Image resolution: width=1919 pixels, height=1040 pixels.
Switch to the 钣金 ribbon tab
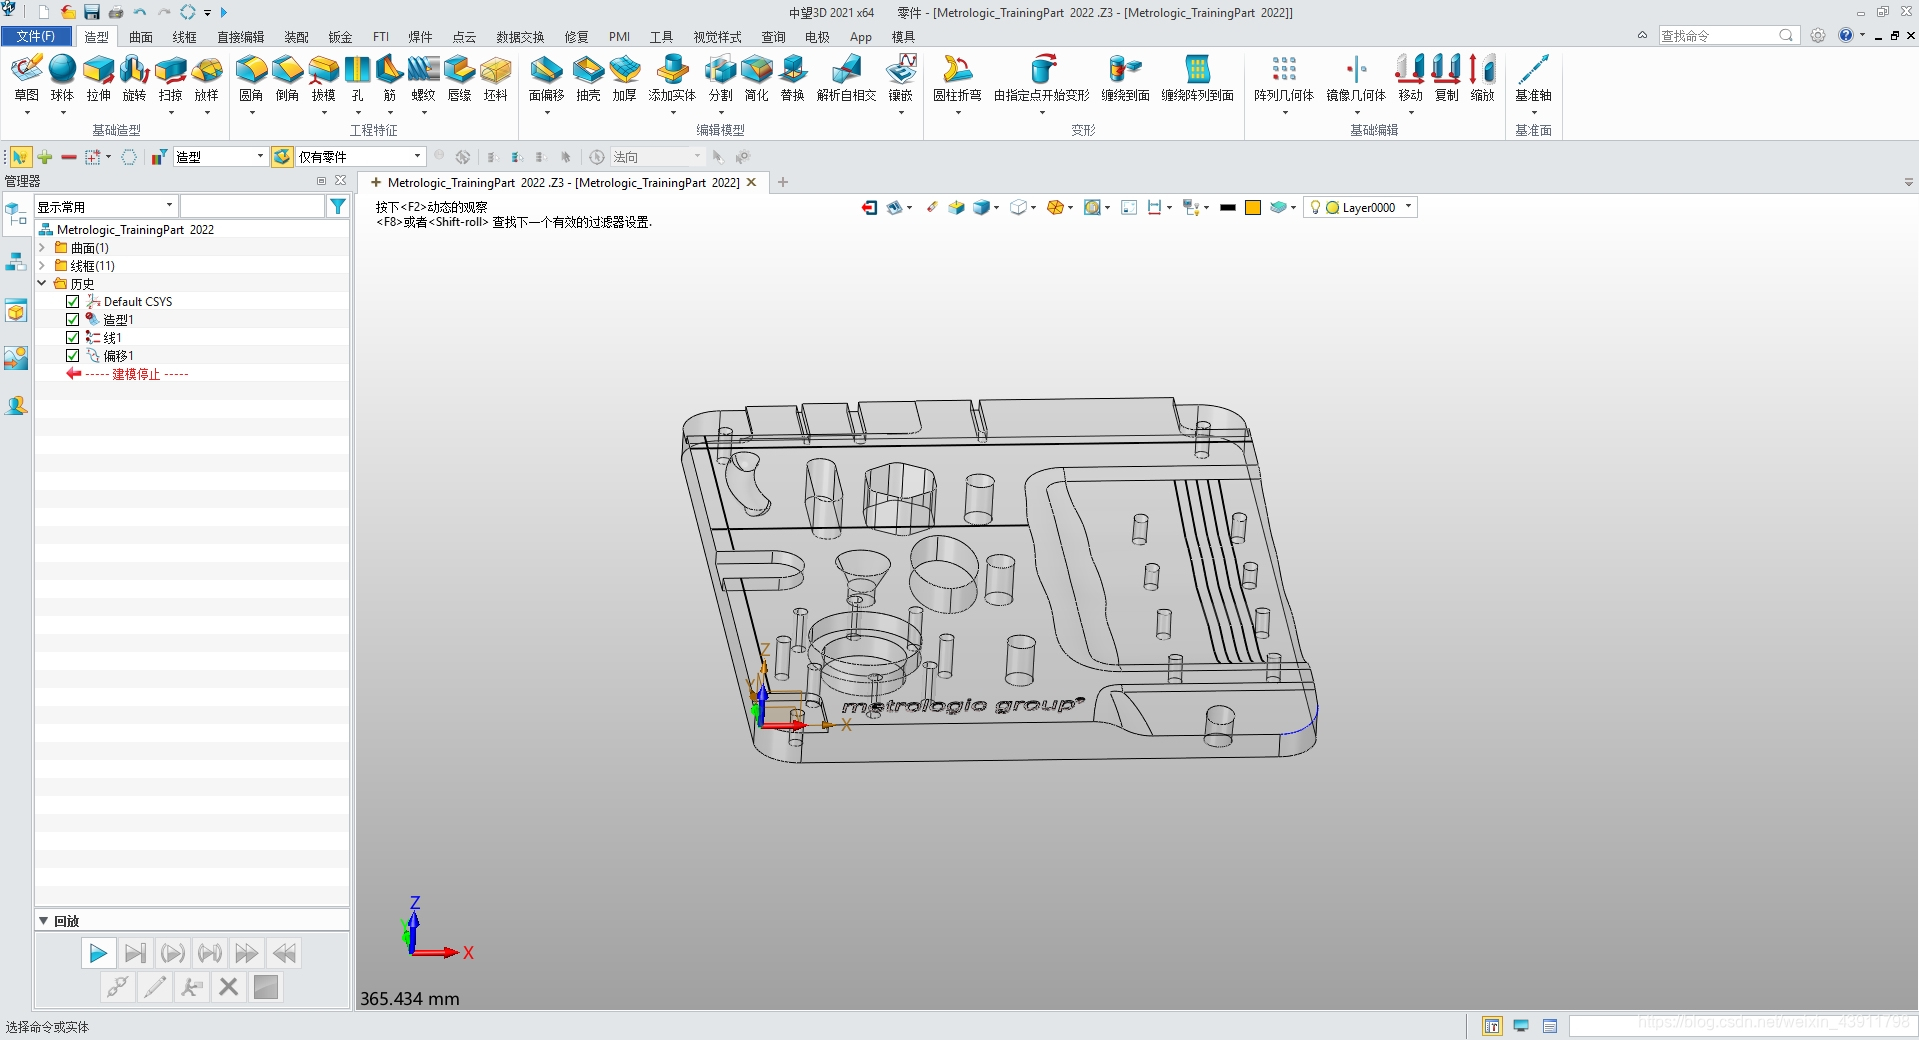[340, 37]
